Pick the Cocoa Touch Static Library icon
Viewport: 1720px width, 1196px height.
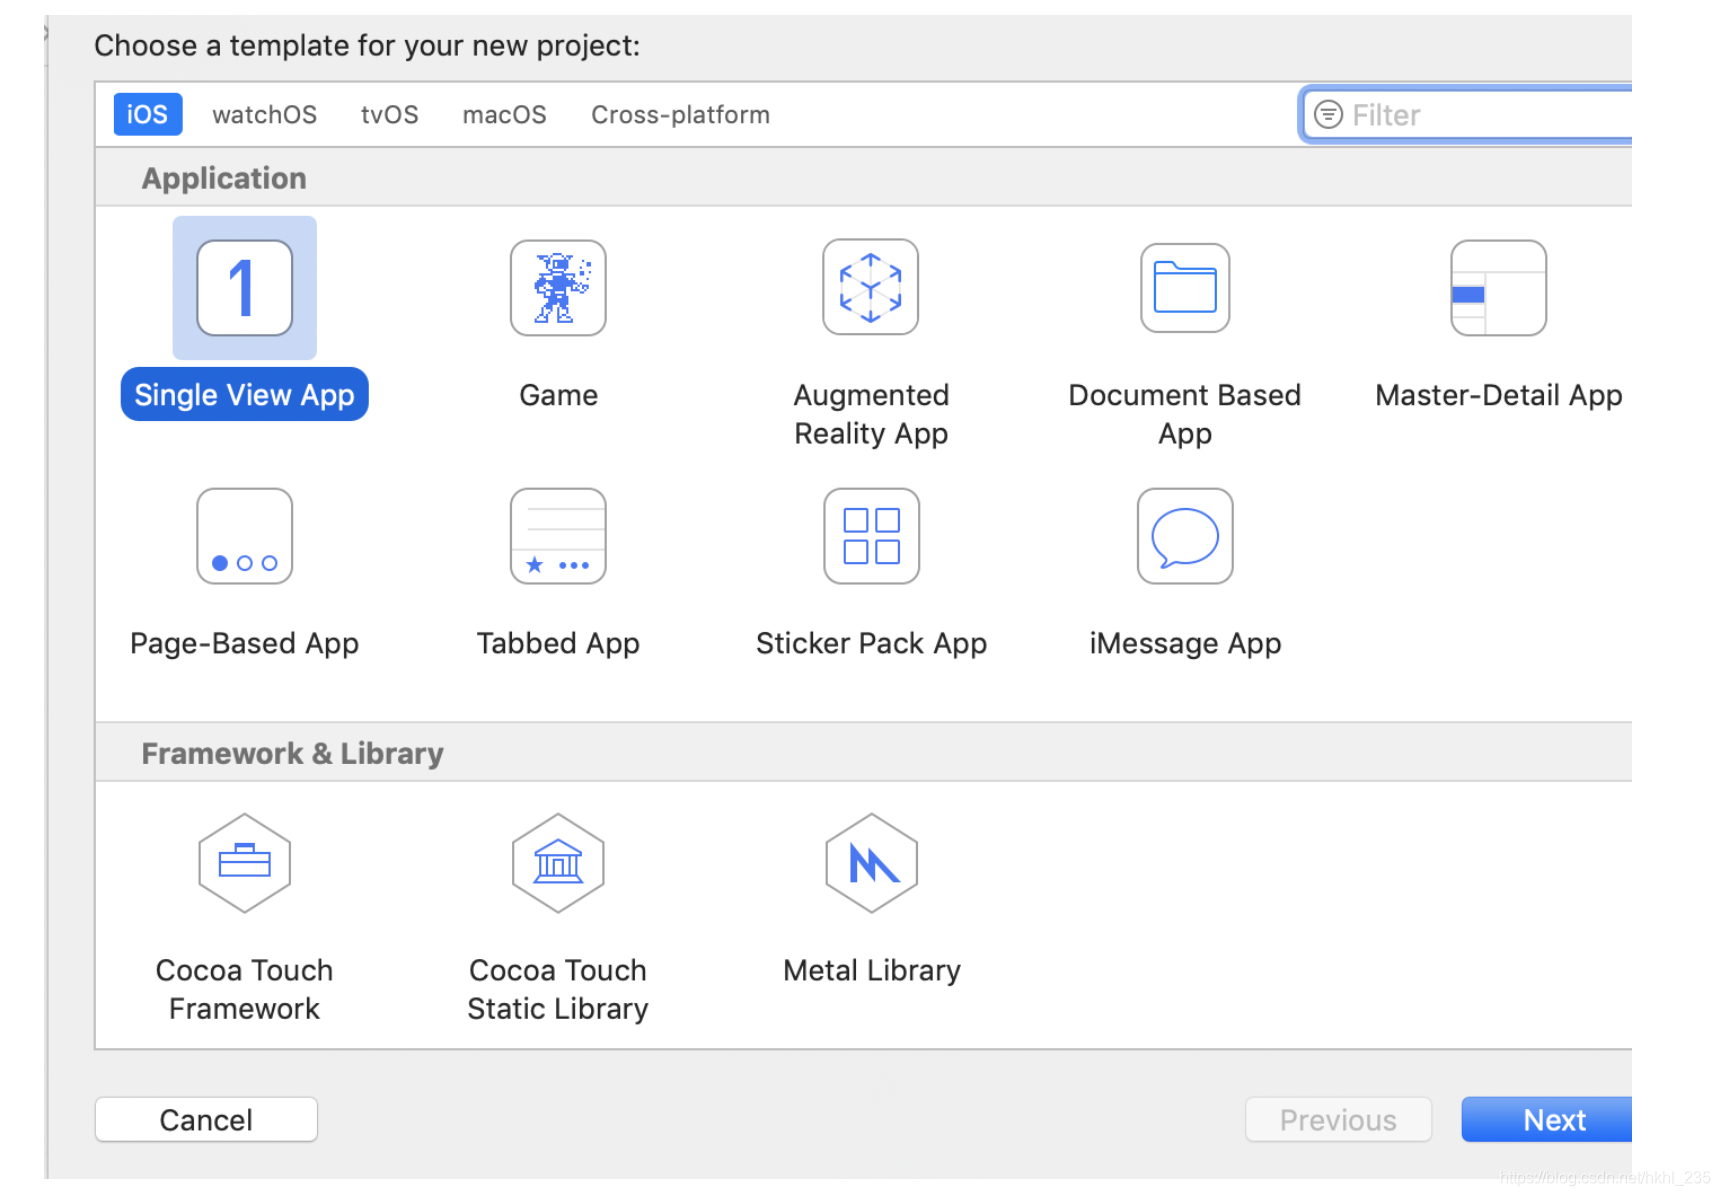[x=558, y=863]
